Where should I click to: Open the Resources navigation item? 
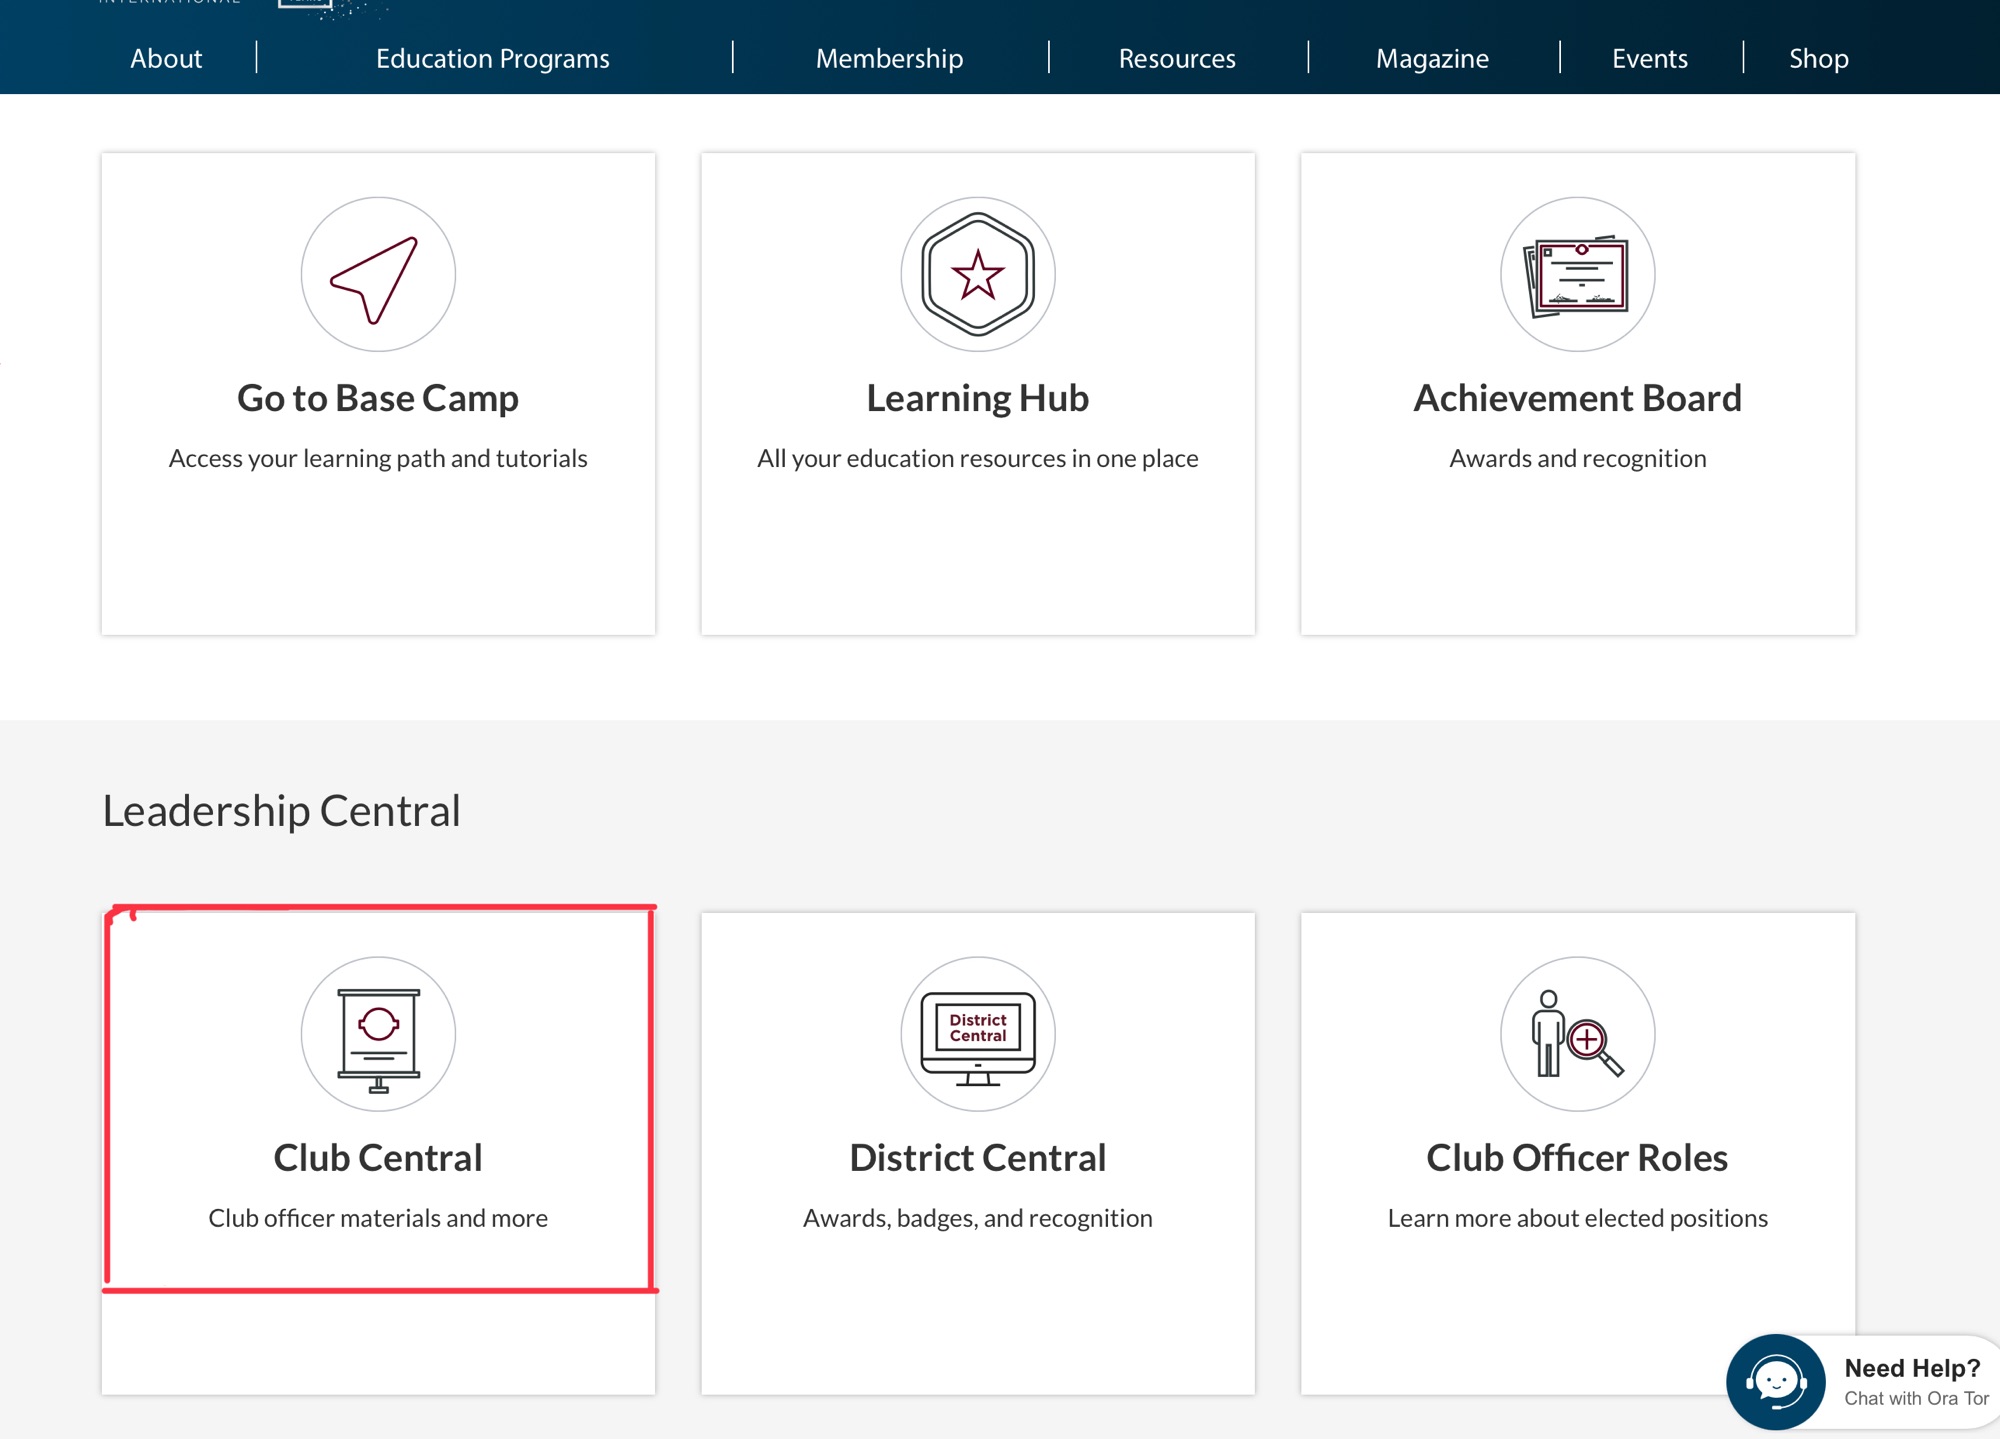pyautogui.click(x=1176, y=58)
